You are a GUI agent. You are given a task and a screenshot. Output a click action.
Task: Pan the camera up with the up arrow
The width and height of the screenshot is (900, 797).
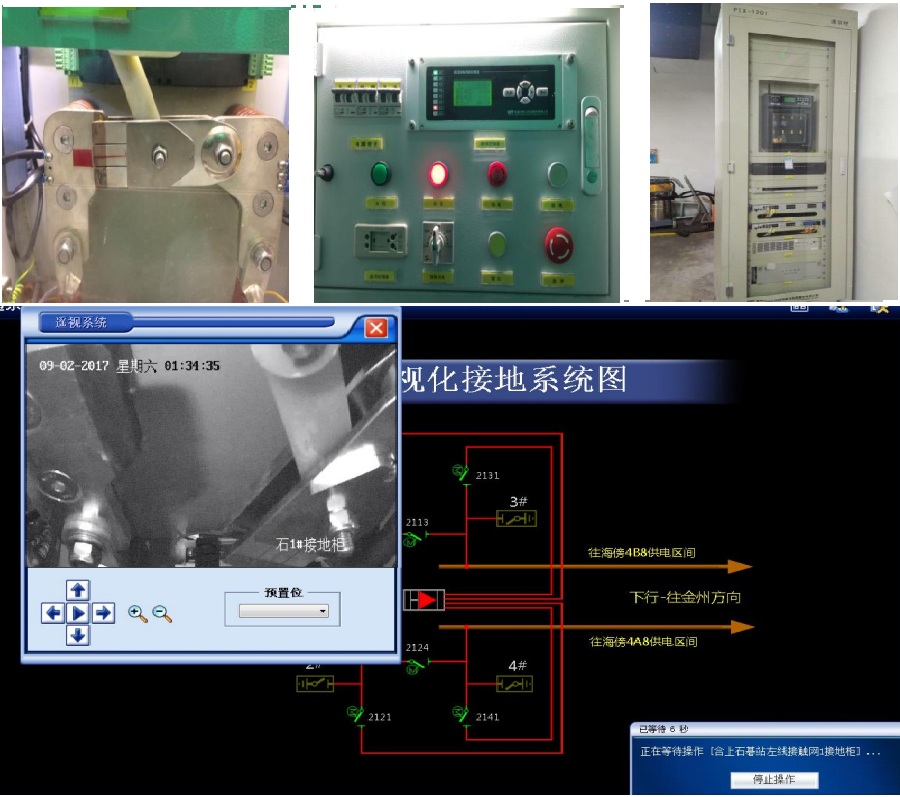[x=78, y=590]
